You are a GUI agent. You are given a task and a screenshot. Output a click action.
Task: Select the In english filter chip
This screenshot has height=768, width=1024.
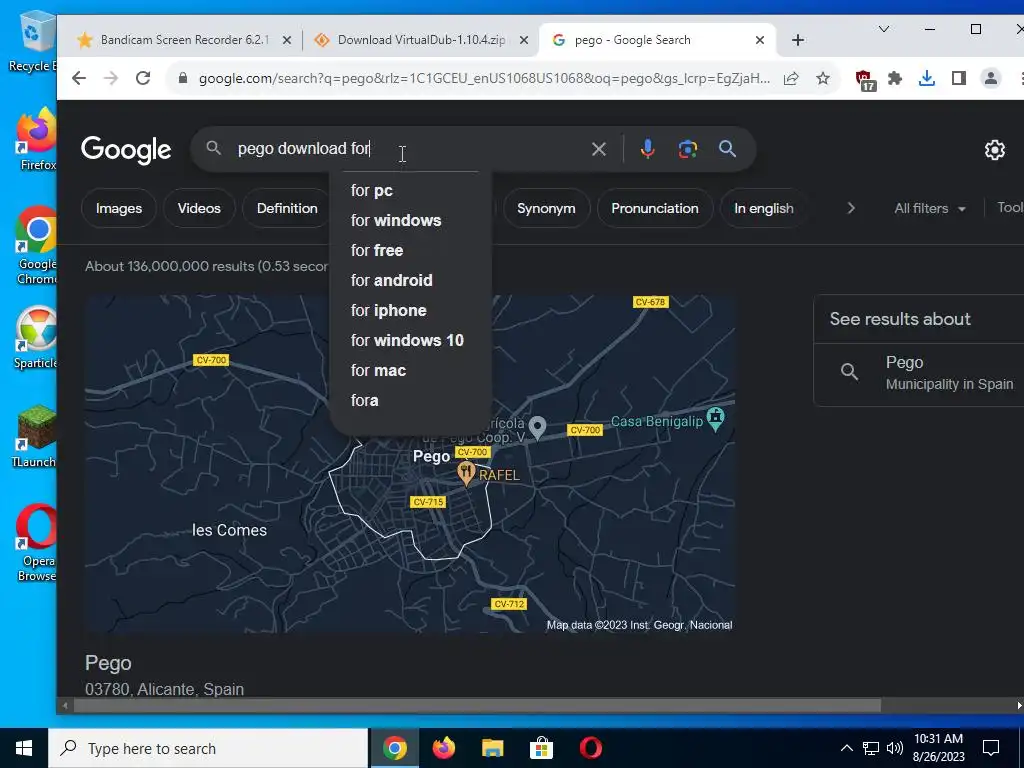(763, 208)
